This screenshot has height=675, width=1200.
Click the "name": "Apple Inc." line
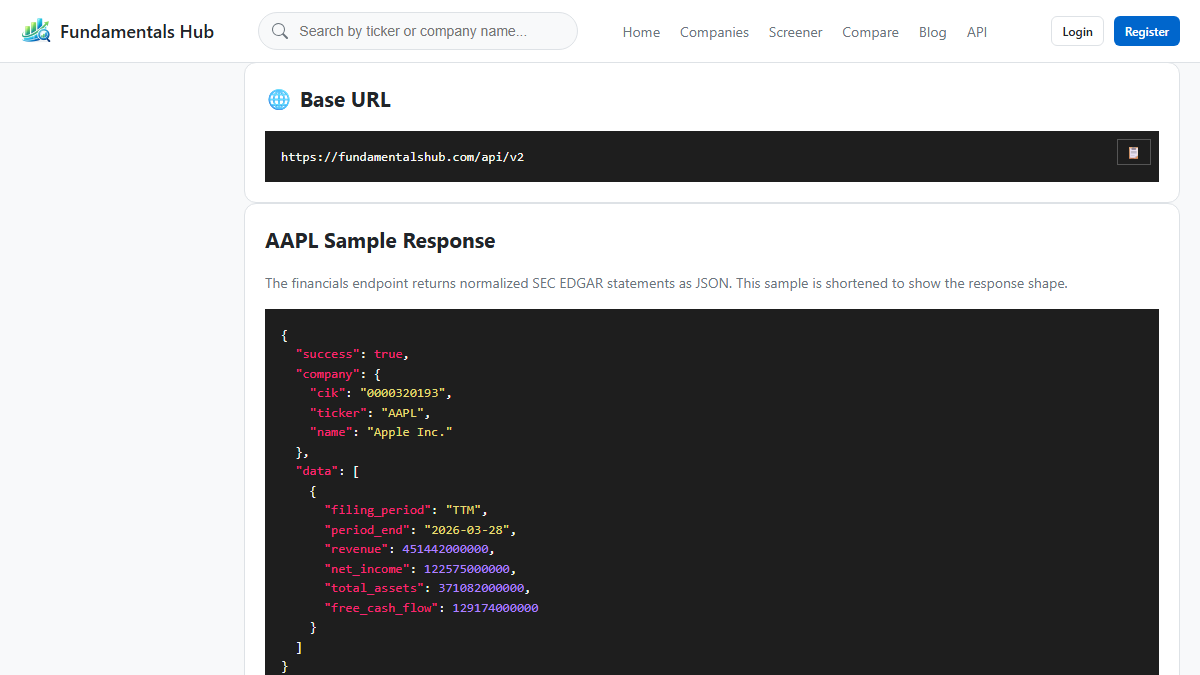(381, 432)
